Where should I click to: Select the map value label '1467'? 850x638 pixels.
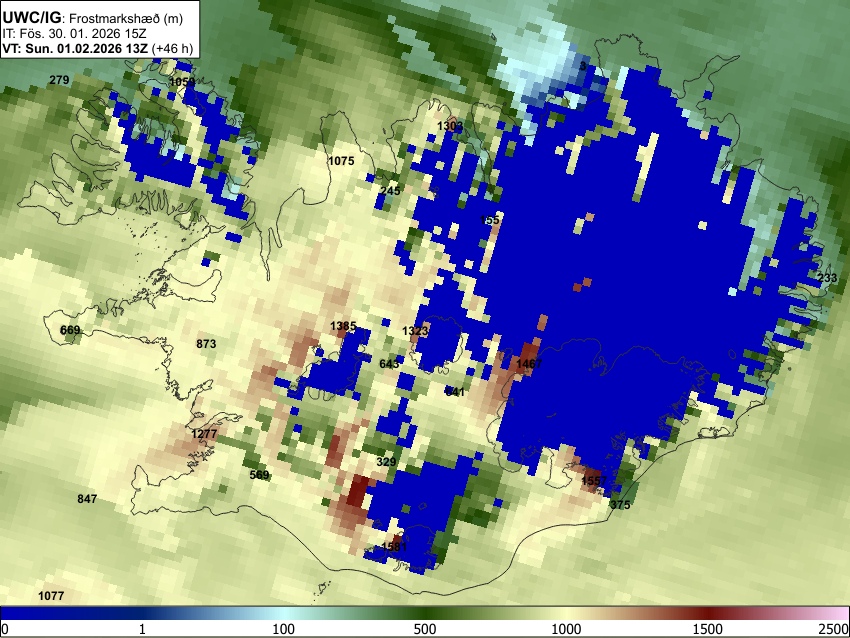pos(529,363)
